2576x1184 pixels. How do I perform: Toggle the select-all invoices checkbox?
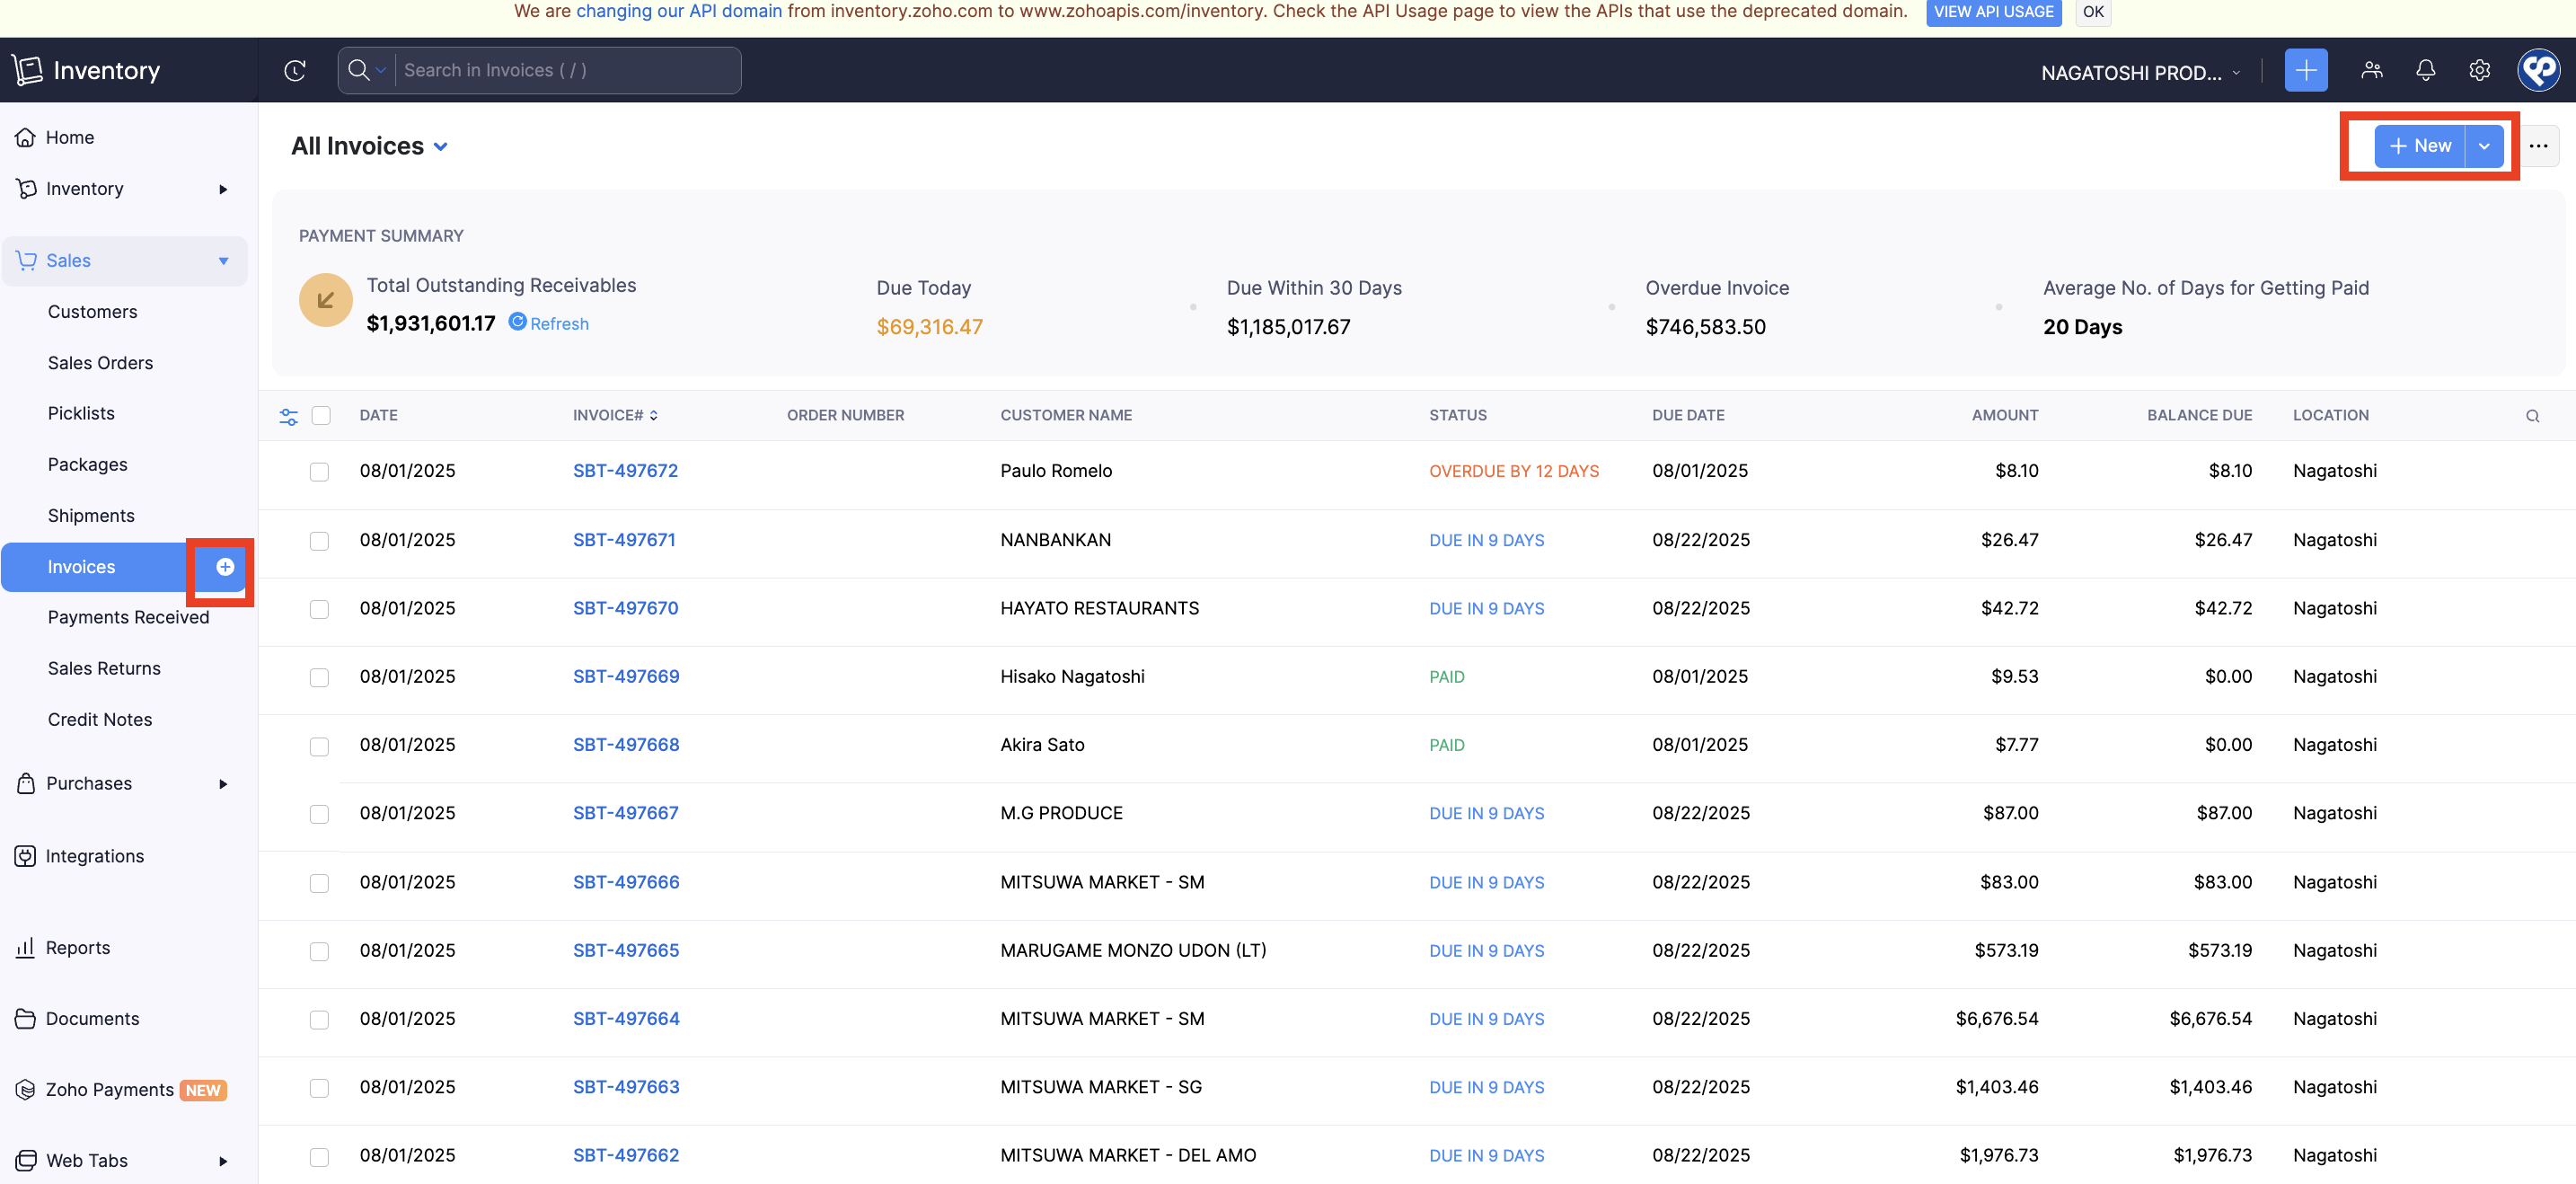[x=321, y=416]
